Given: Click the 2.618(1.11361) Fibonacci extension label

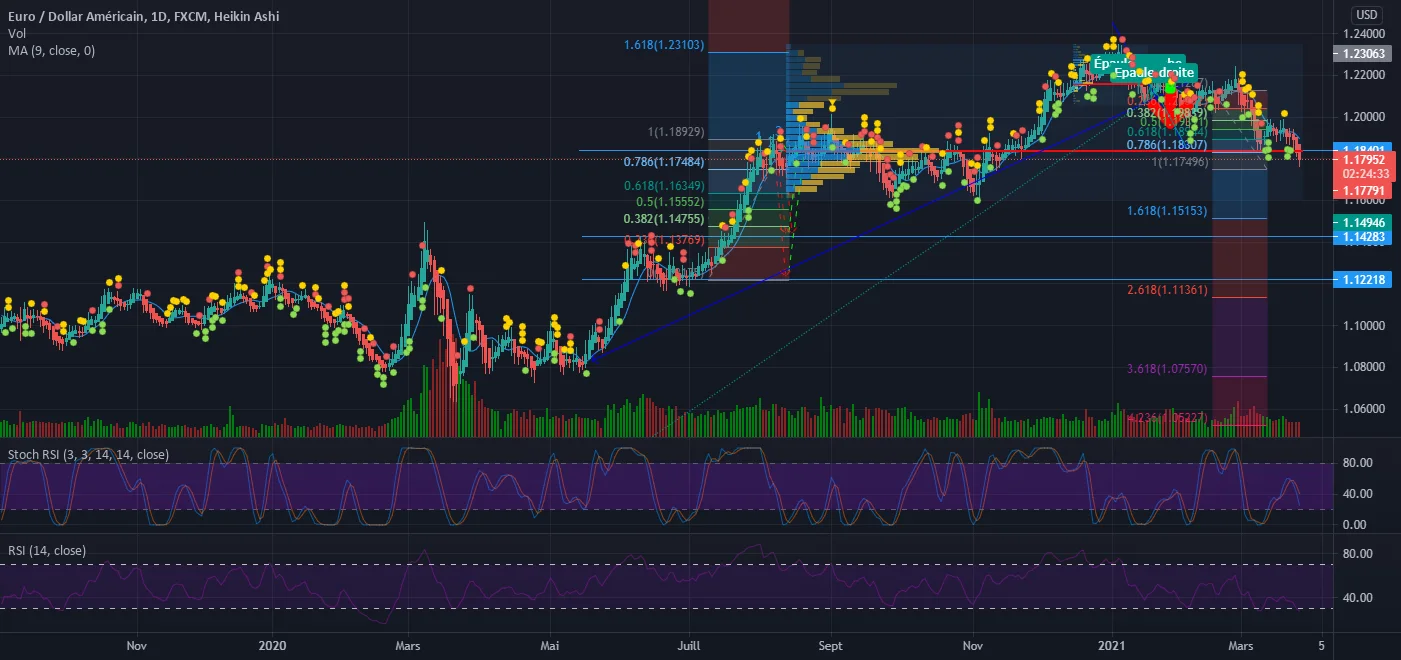Looking at the screenshot, I should (x=1168, y=290).
